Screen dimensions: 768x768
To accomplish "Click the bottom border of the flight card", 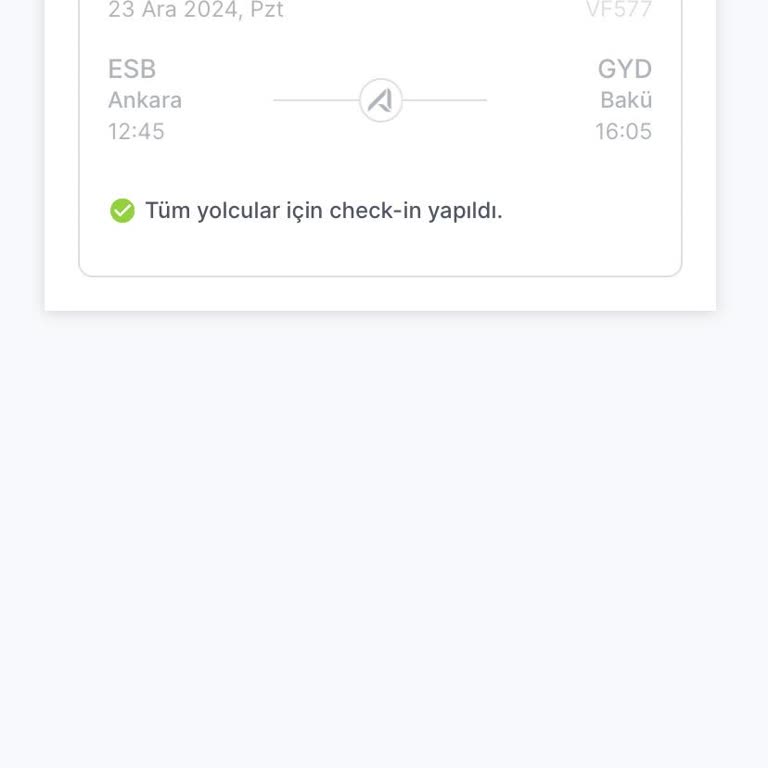I will click(380, 275).
